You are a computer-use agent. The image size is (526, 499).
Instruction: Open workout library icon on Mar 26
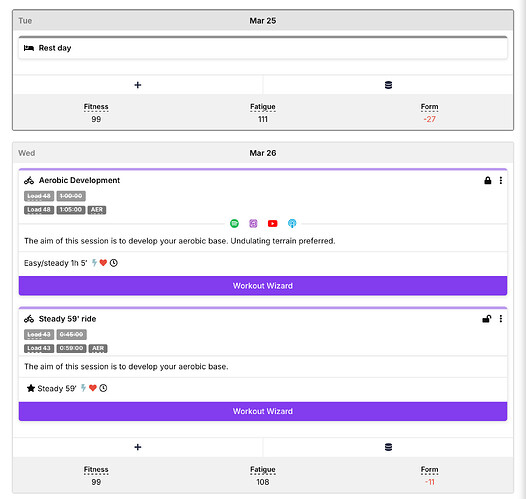[388, 447]
